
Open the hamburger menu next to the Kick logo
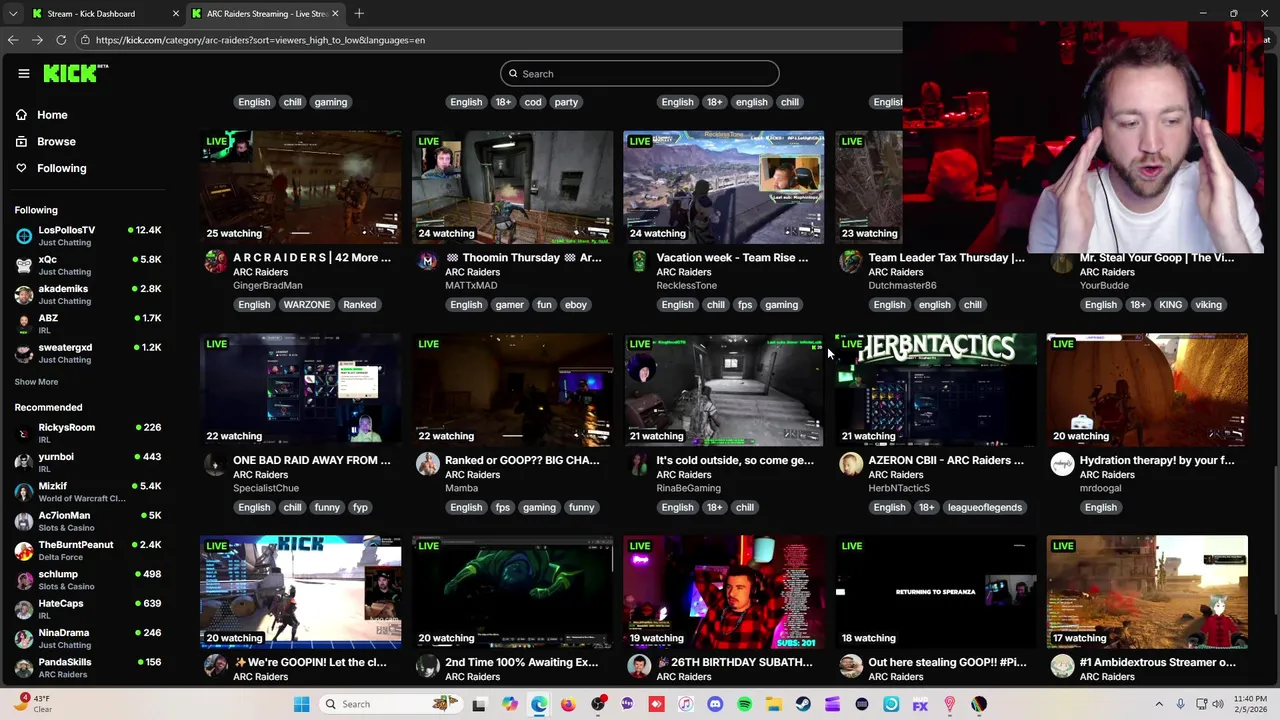[x=24, y=73]
